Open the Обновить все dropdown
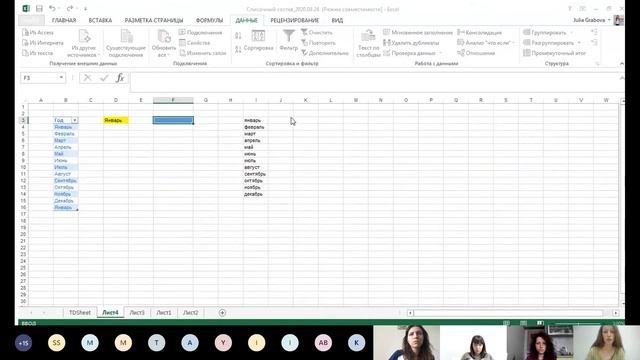This screenshot has width=640, height=360. click(164, 51)
